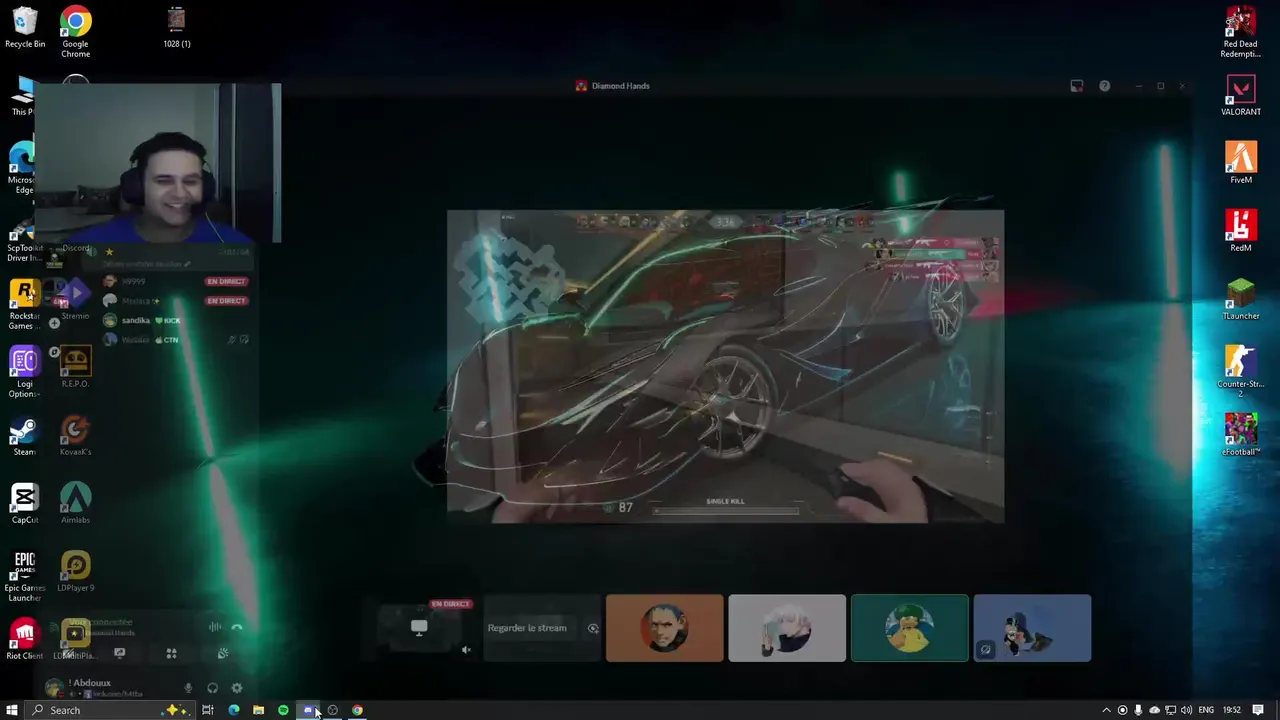1280x720 pixels.
Task: Open the Epic Games Launcher shortcut
Action: click(25, 577)
